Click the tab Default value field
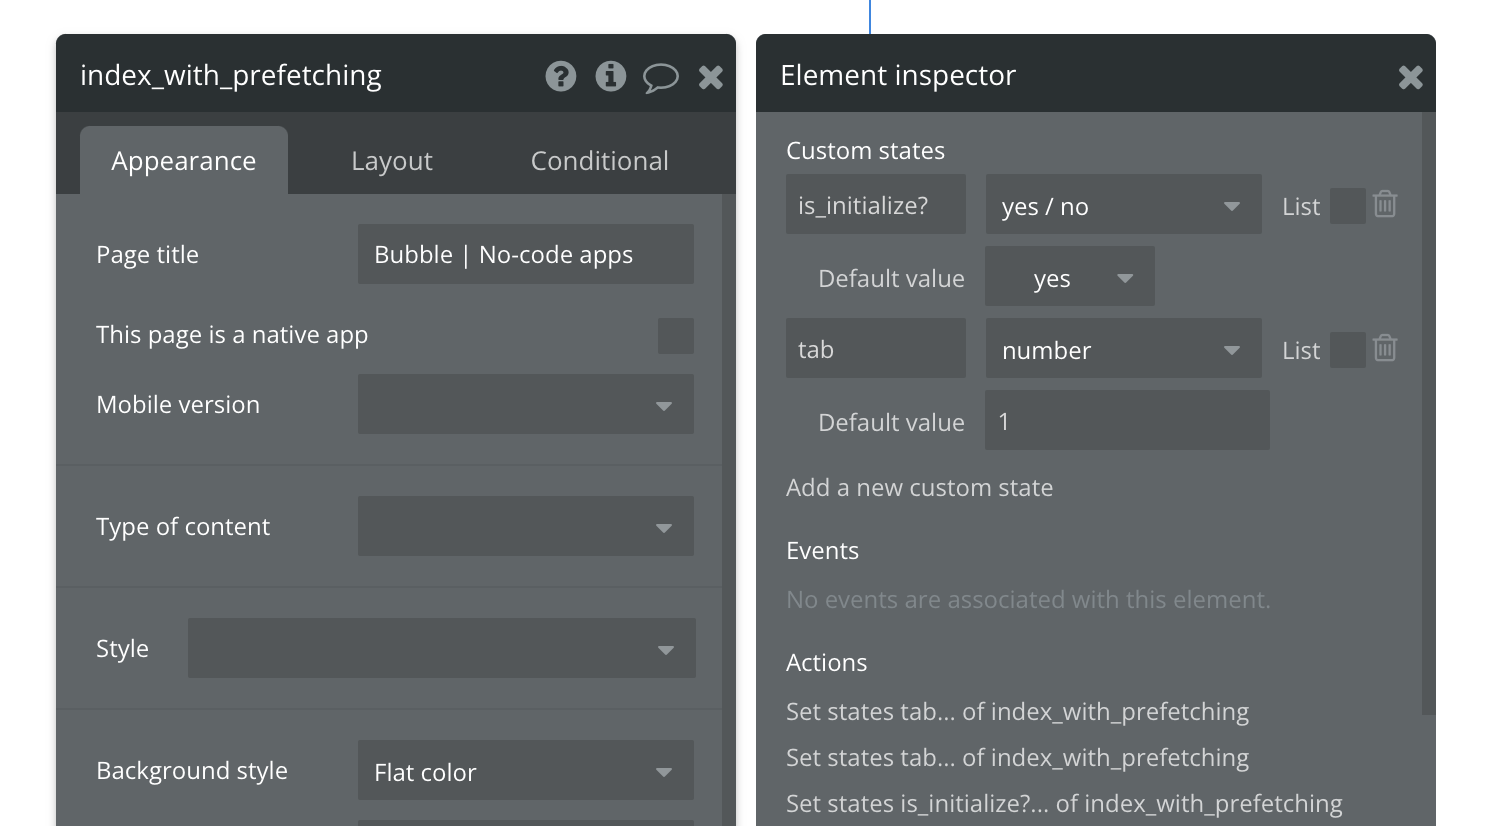 coord(1127,421)
